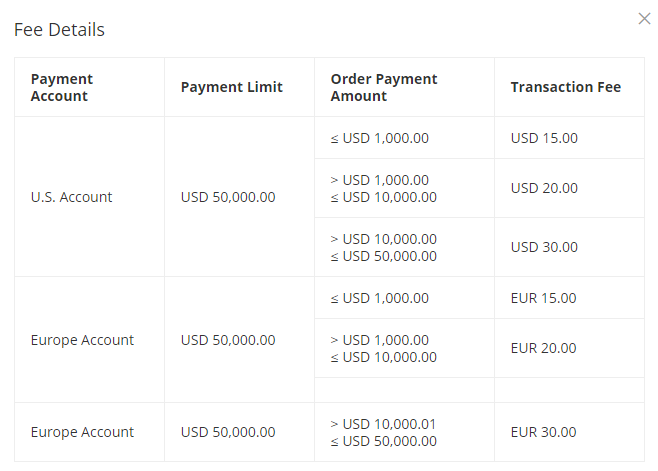Click the EUR 15.00 fee cell
The width and height of the screenshot is (658, 471).
[569, 298]
